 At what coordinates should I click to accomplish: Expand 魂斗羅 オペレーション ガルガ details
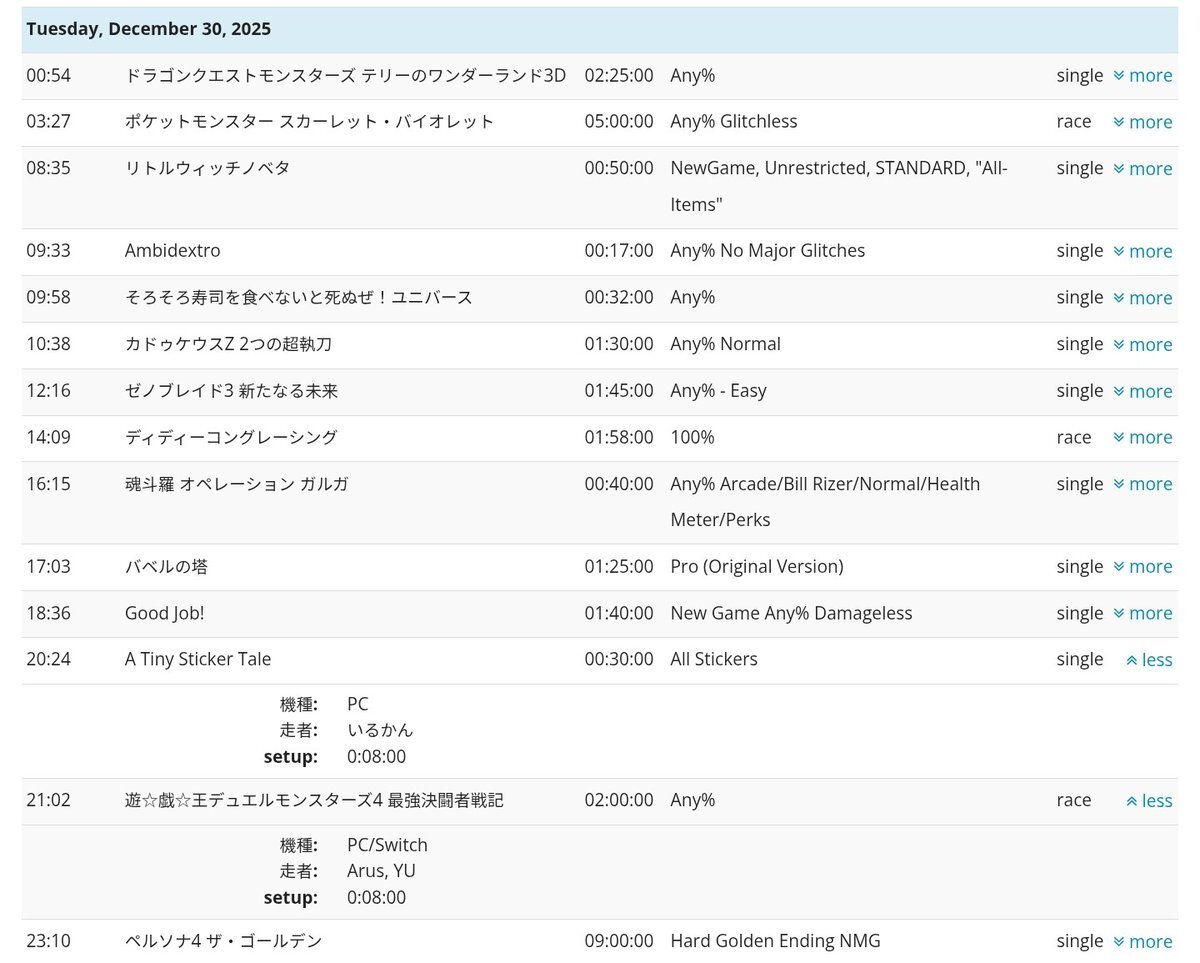pyautogui.click(x=1142, y=484)
